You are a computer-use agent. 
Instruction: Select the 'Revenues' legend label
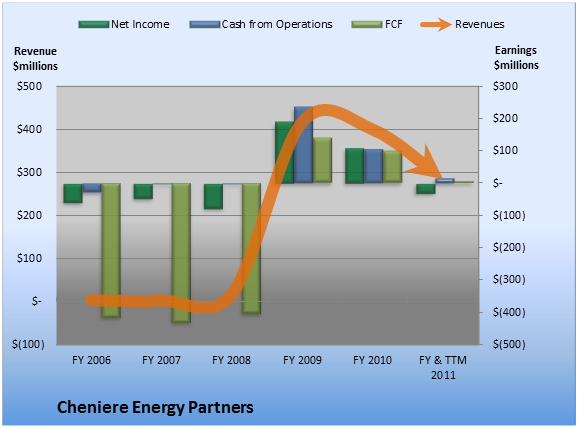point(479,24)
